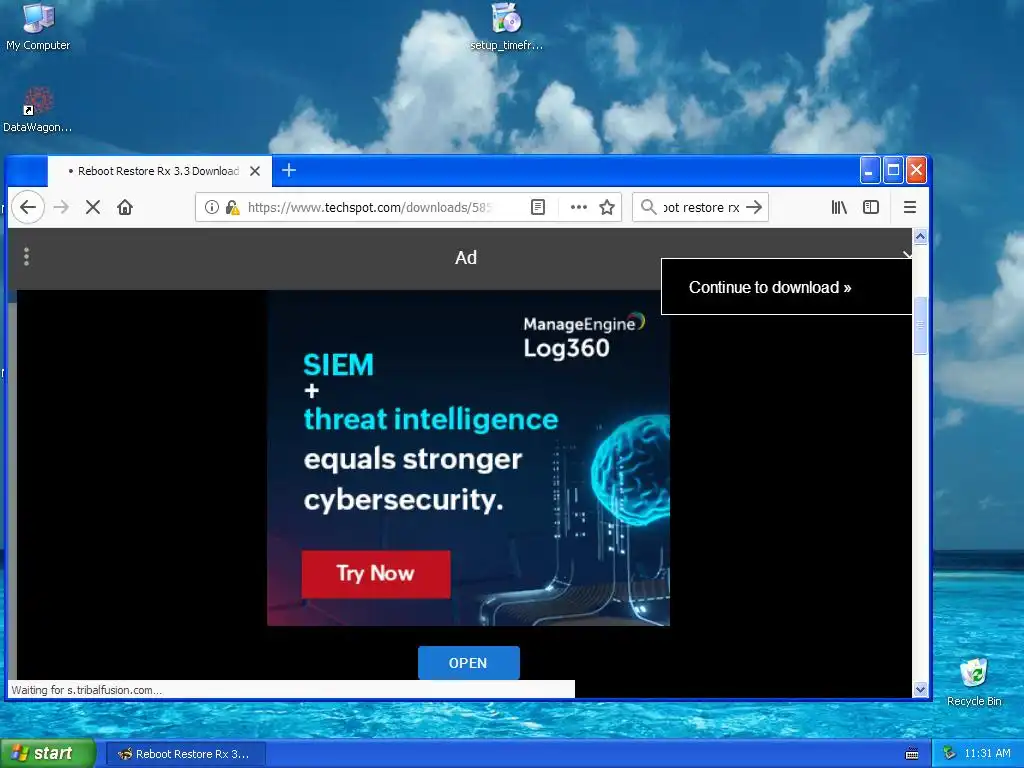The height and width of the screenshot is (768, 1024).
Task: Click the vertical scrollbar thumb
Action: pos(920,325)
